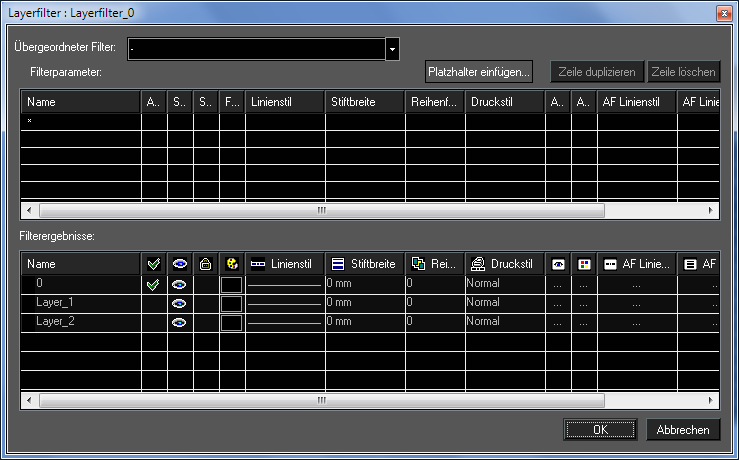Hide Layer_1 using its eye icon
This screenshot has height=460, width=739.
(x=179, y=304)
